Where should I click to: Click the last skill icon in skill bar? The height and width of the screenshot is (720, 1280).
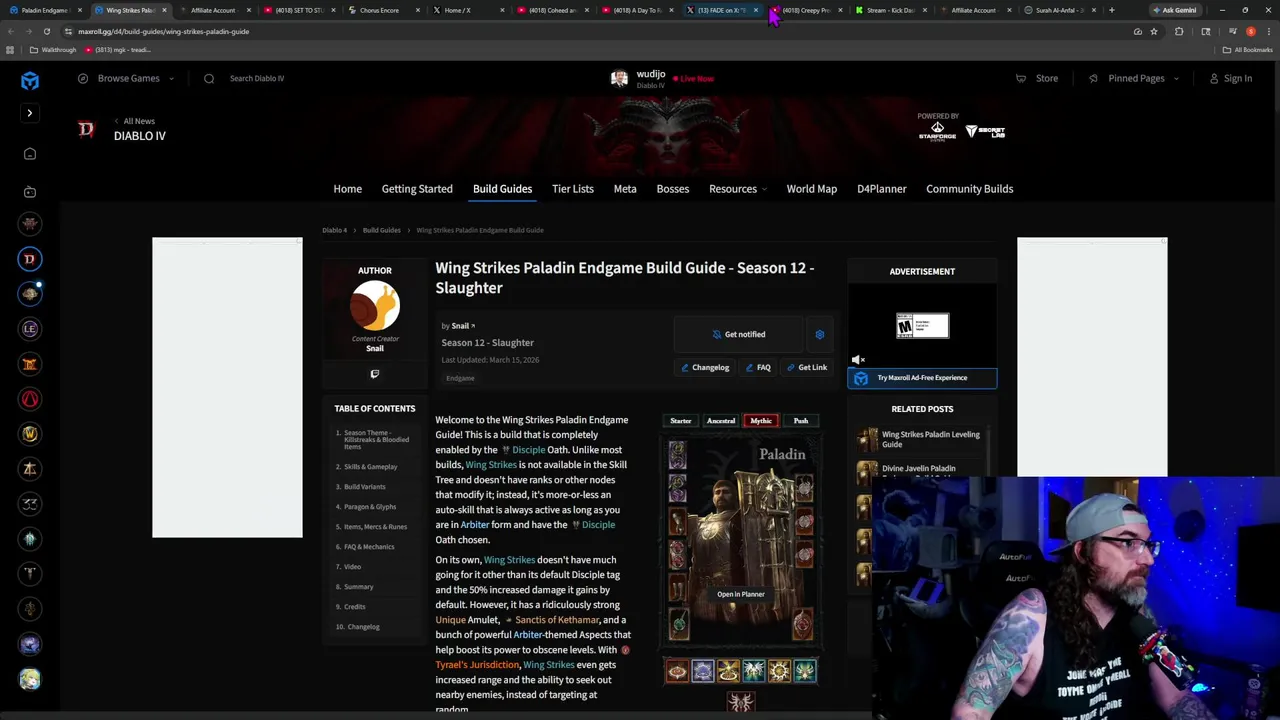pos(805,672)
